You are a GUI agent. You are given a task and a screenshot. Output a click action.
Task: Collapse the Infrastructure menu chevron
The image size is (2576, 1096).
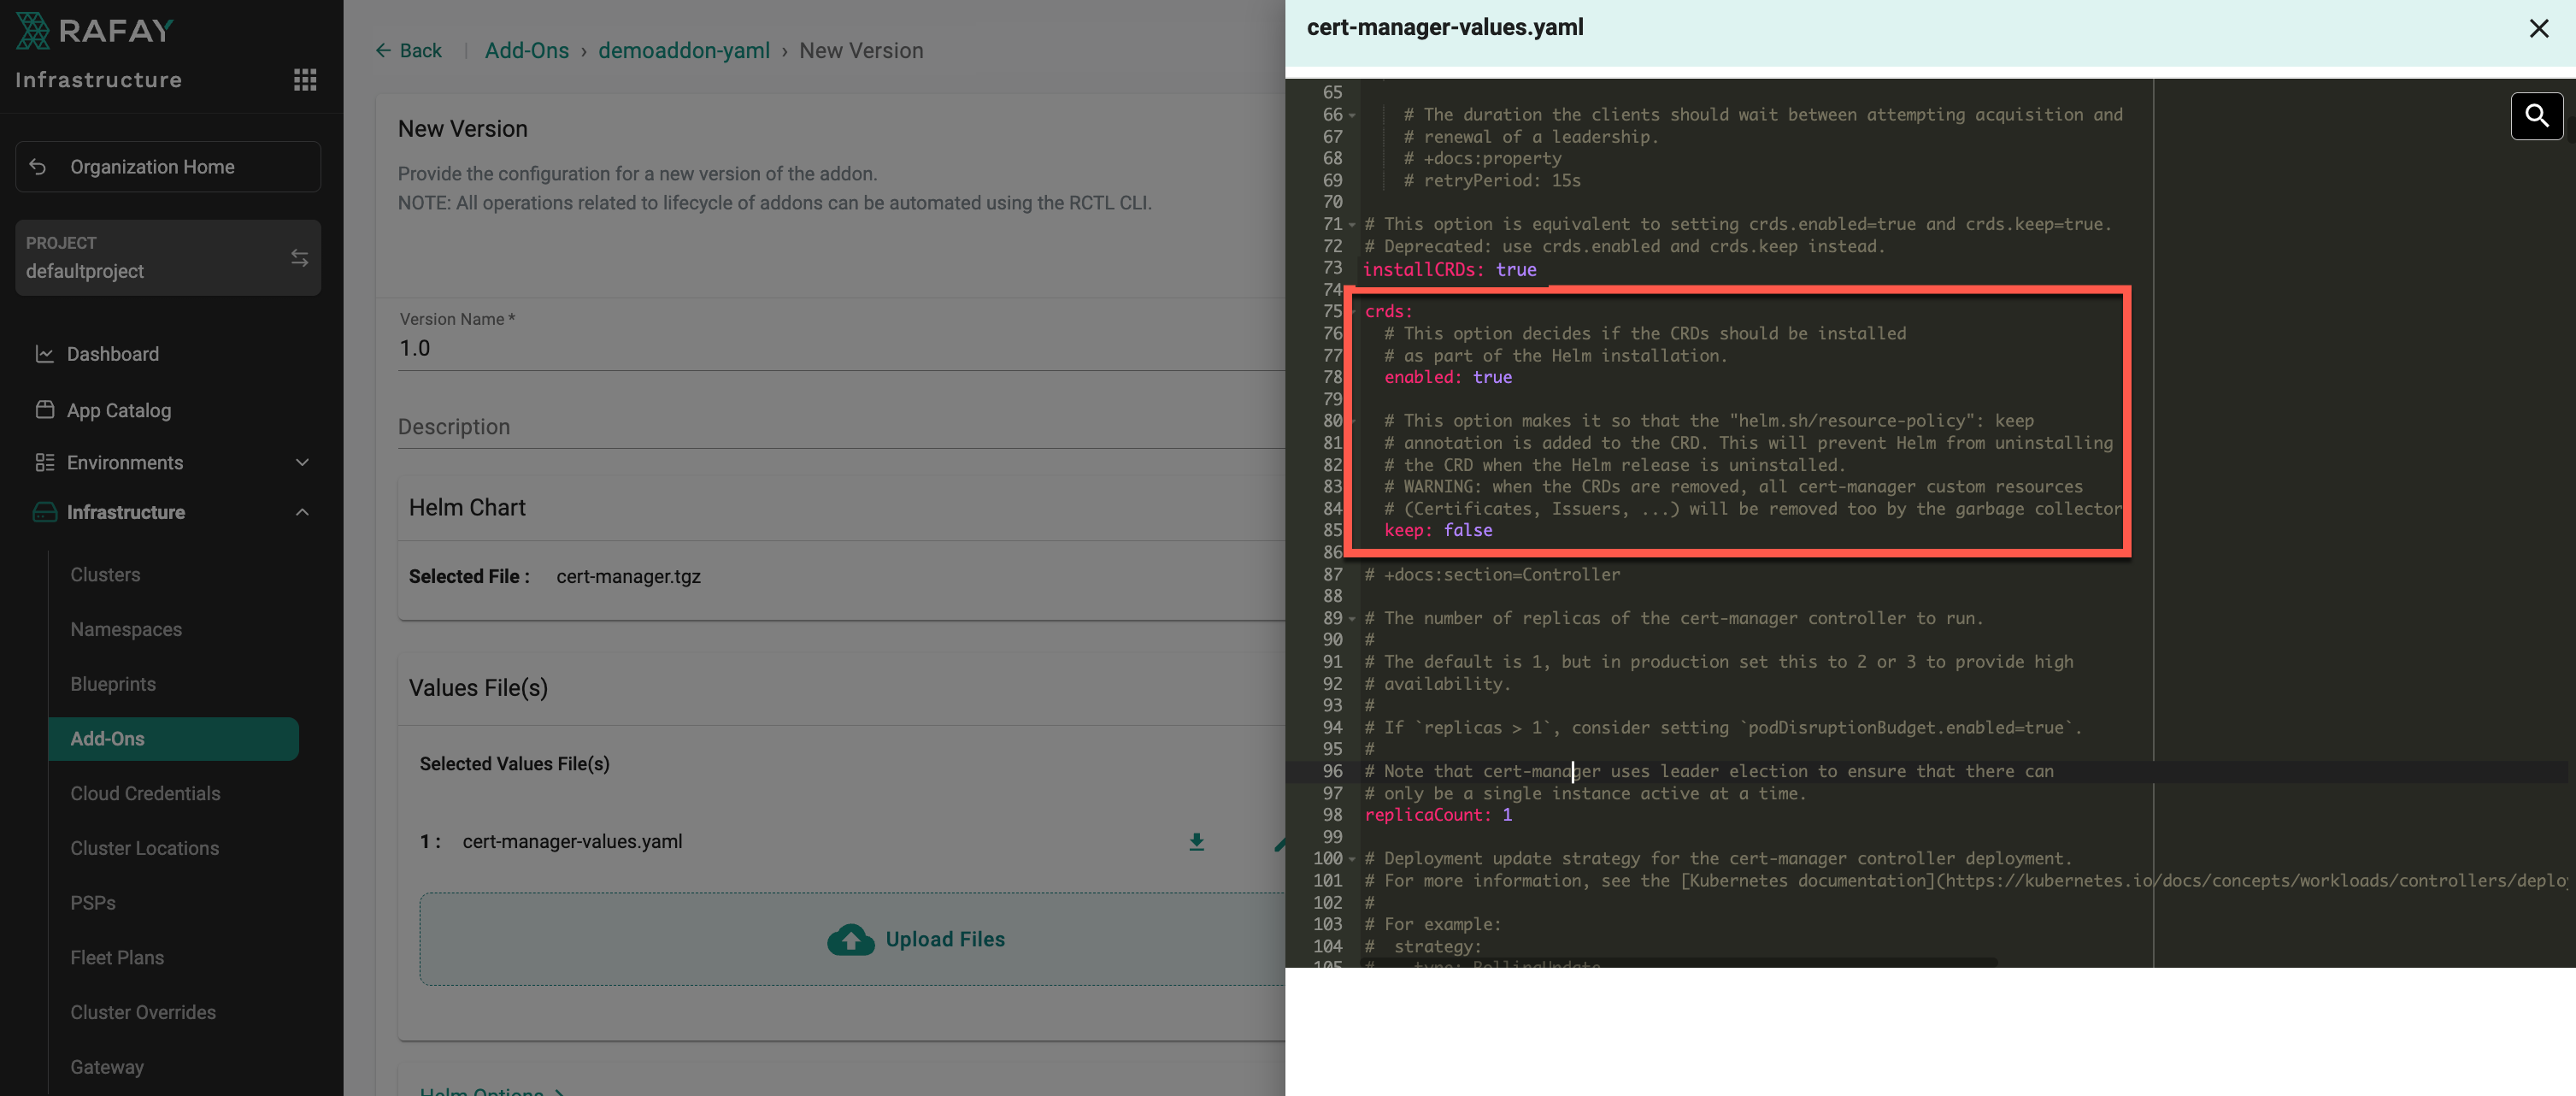(302, 512)
